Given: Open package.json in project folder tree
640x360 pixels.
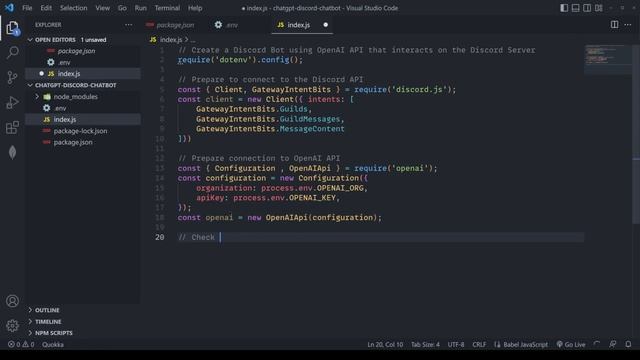Looking at the screenshot, I should coord(83,142).
